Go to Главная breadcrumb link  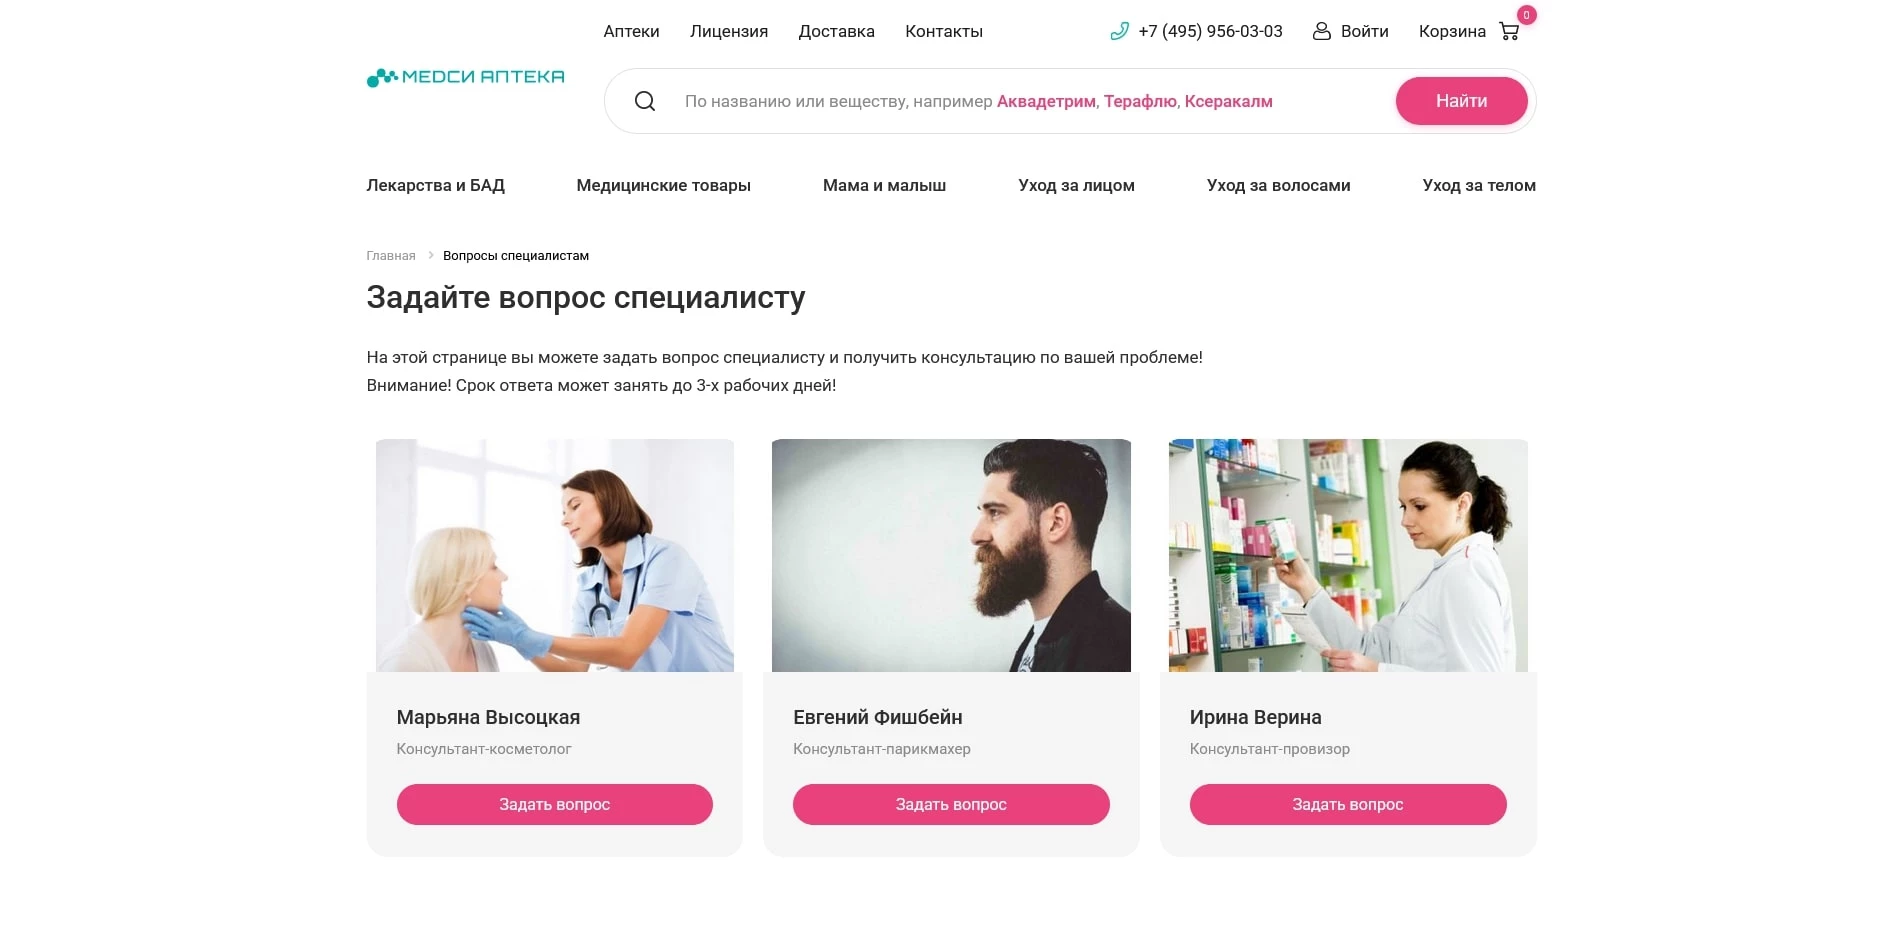[x=390, y=256]
